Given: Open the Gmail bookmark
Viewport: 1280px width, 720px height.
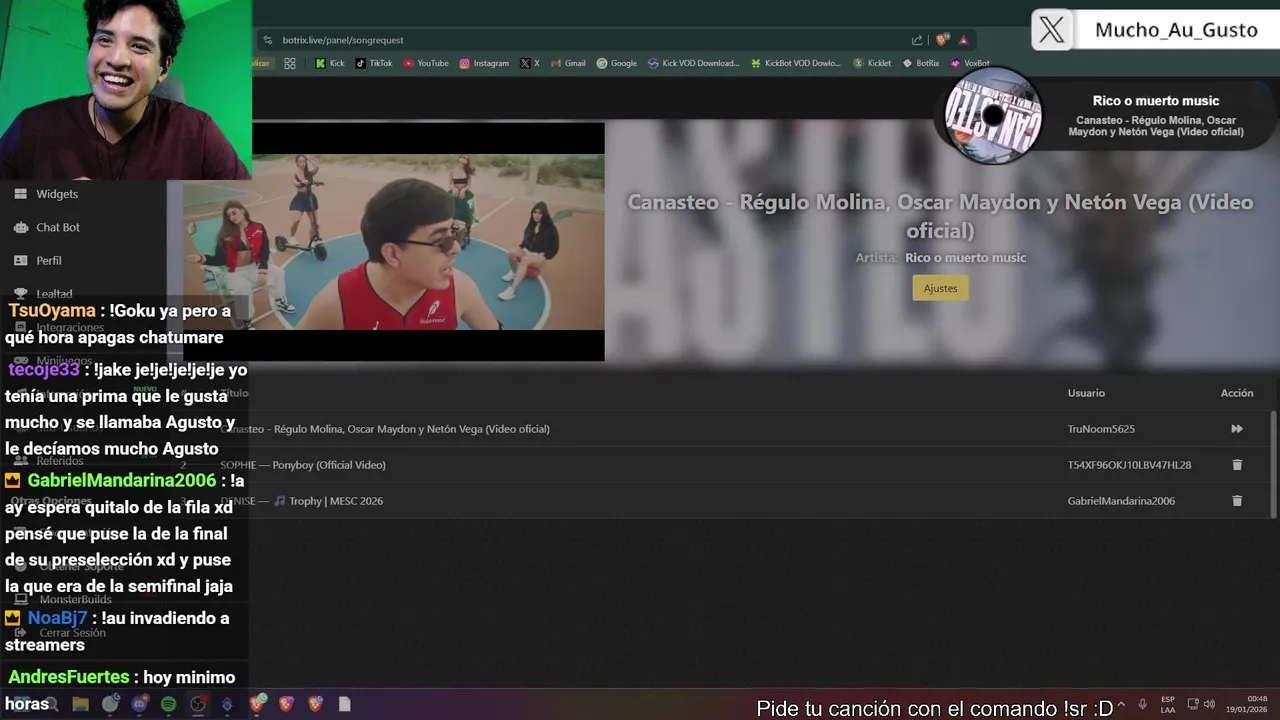Looking at the screenshot, I should [x=568, y=63].
